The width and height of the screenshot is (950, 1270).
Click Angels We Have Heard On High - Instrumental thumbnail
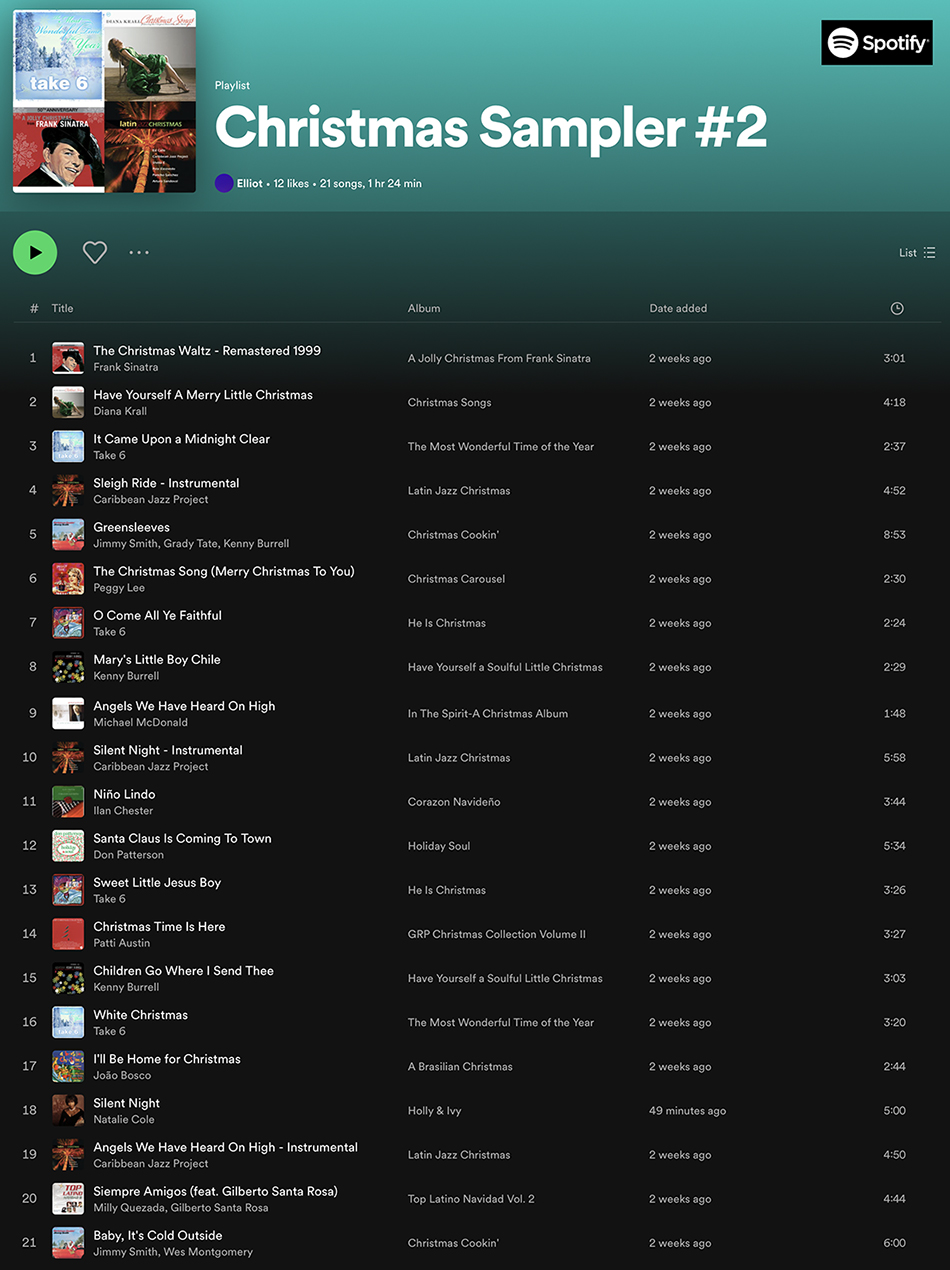[68, 1154]
